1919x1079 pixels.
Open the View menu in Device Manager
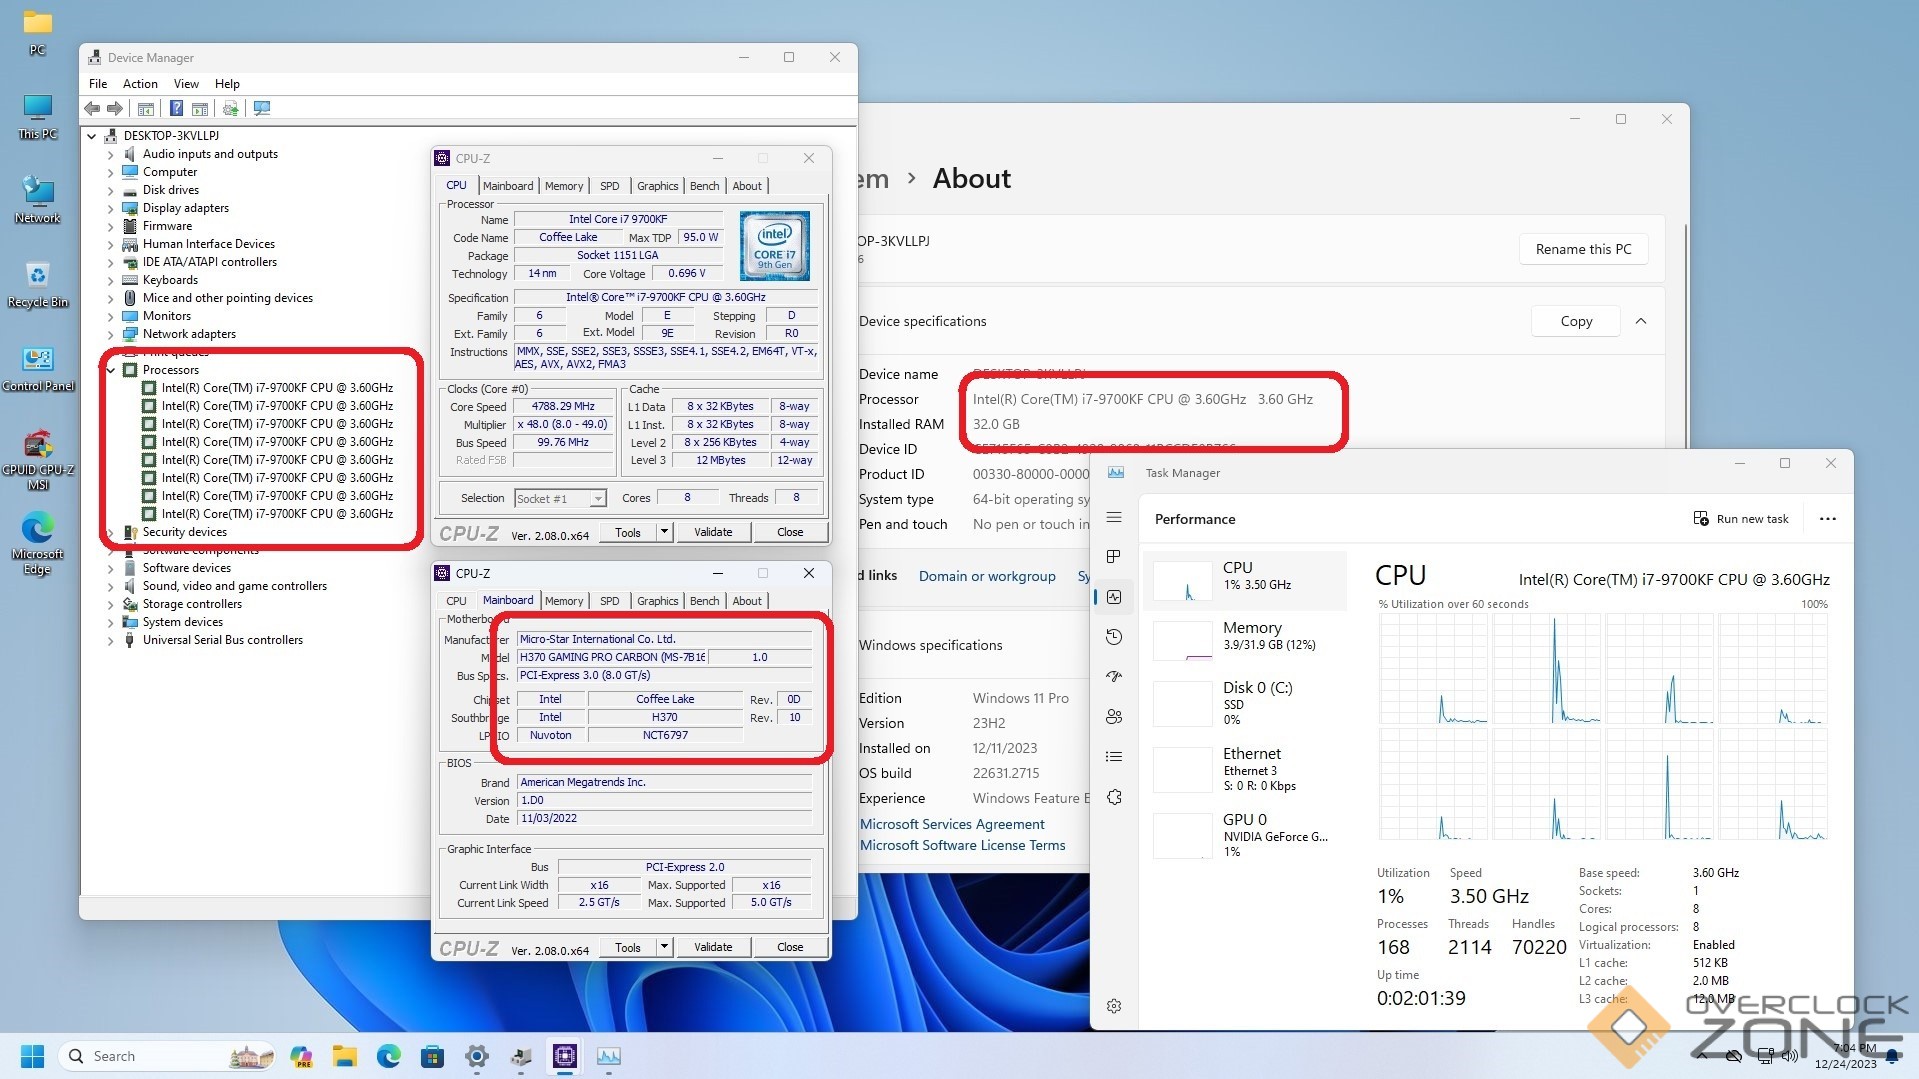pos(186,84)
